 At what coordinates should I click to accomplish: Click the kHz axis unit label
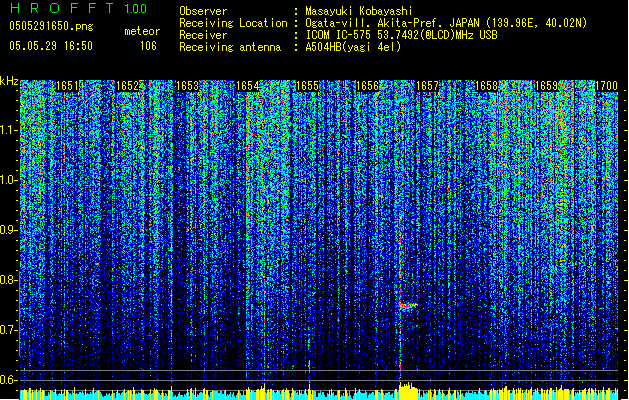9,81
